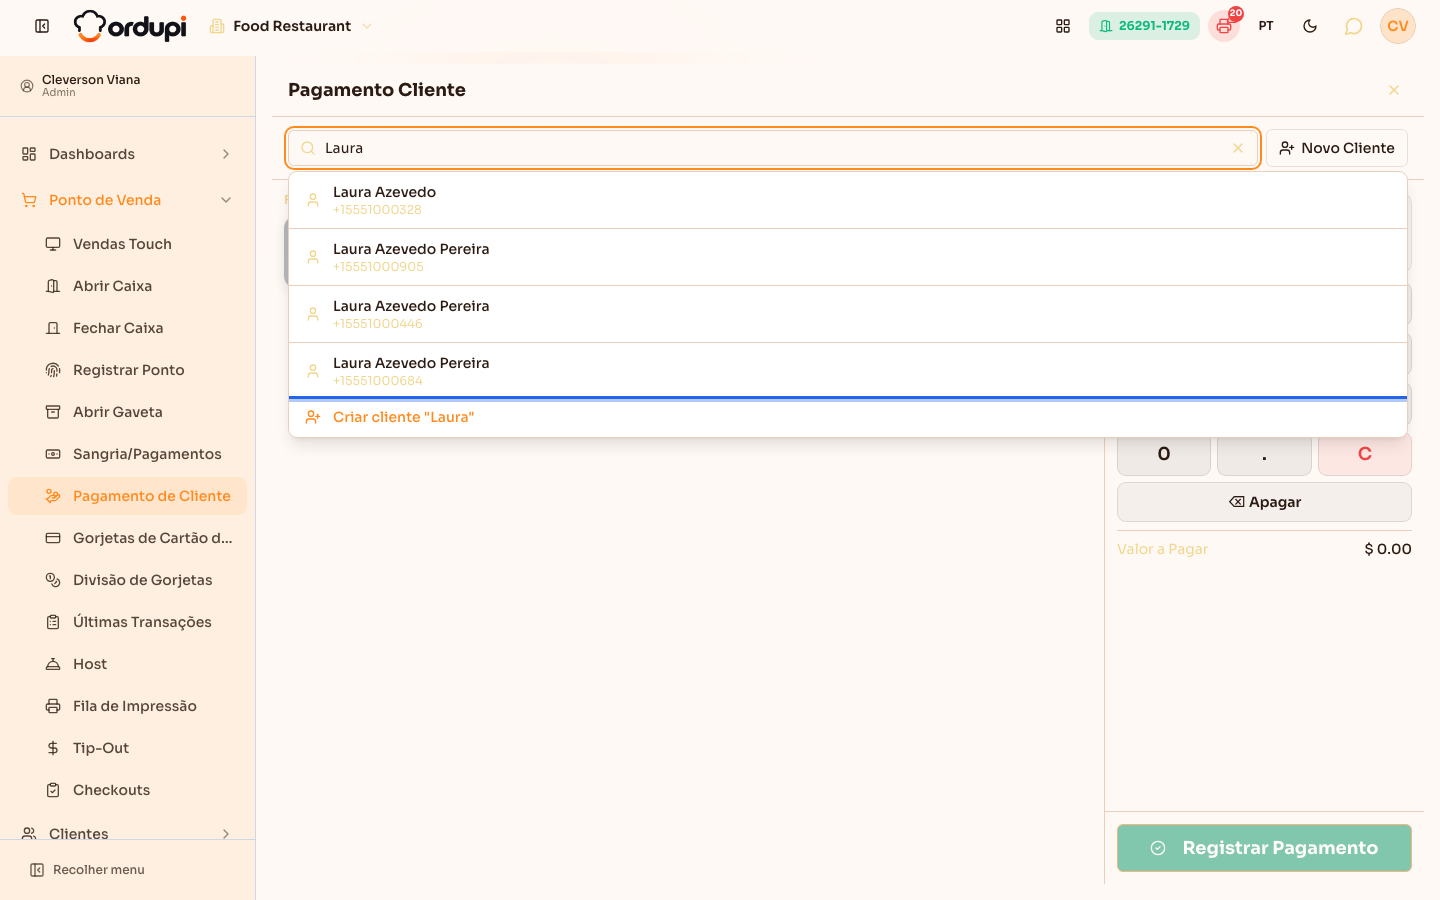This screenshot has width=1440, height=900.
Task: Select Laura Azevedo Pereira with phone +15551000905
Action: [x=848, y=257]
